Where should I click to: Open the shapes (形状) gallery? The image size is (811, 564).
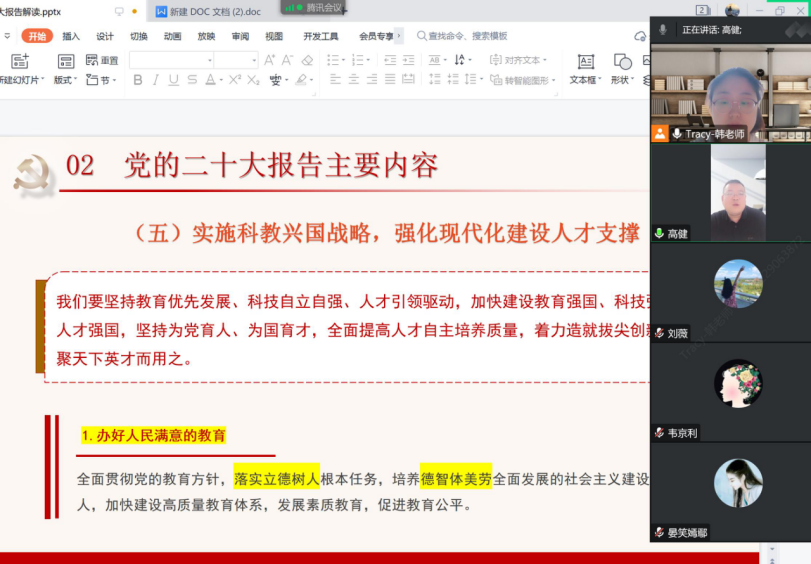(x=621, y=69)
